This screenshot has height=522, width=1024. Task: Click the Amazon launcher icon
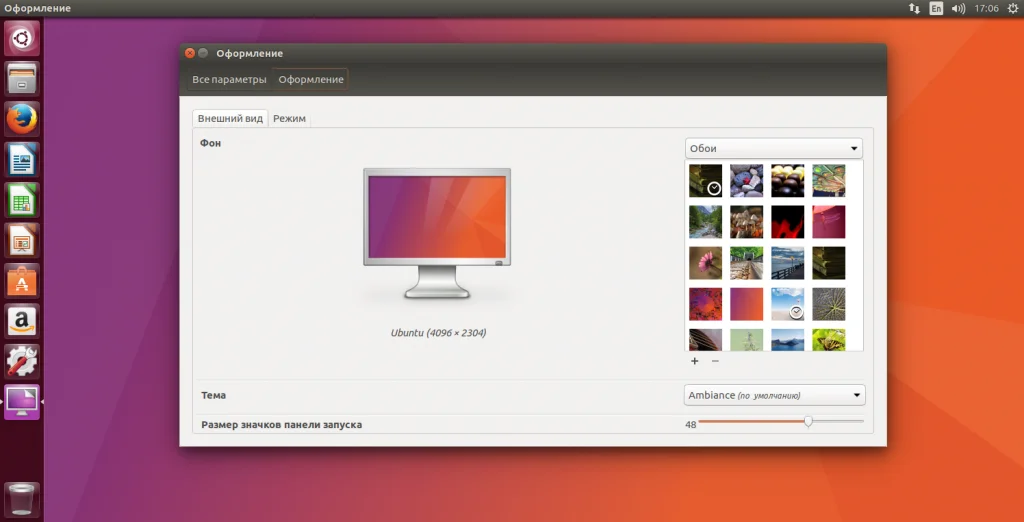pos(22,322)
